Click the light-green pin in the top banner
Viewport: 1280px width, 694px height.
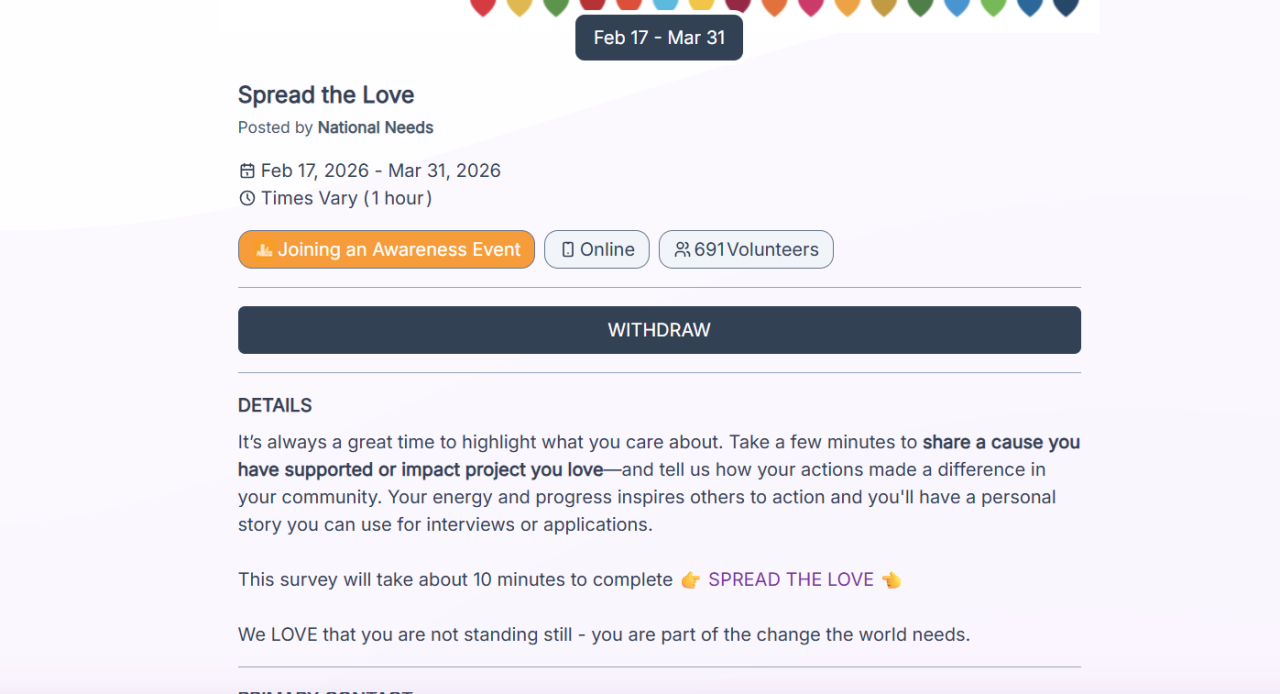coord(993,7)
